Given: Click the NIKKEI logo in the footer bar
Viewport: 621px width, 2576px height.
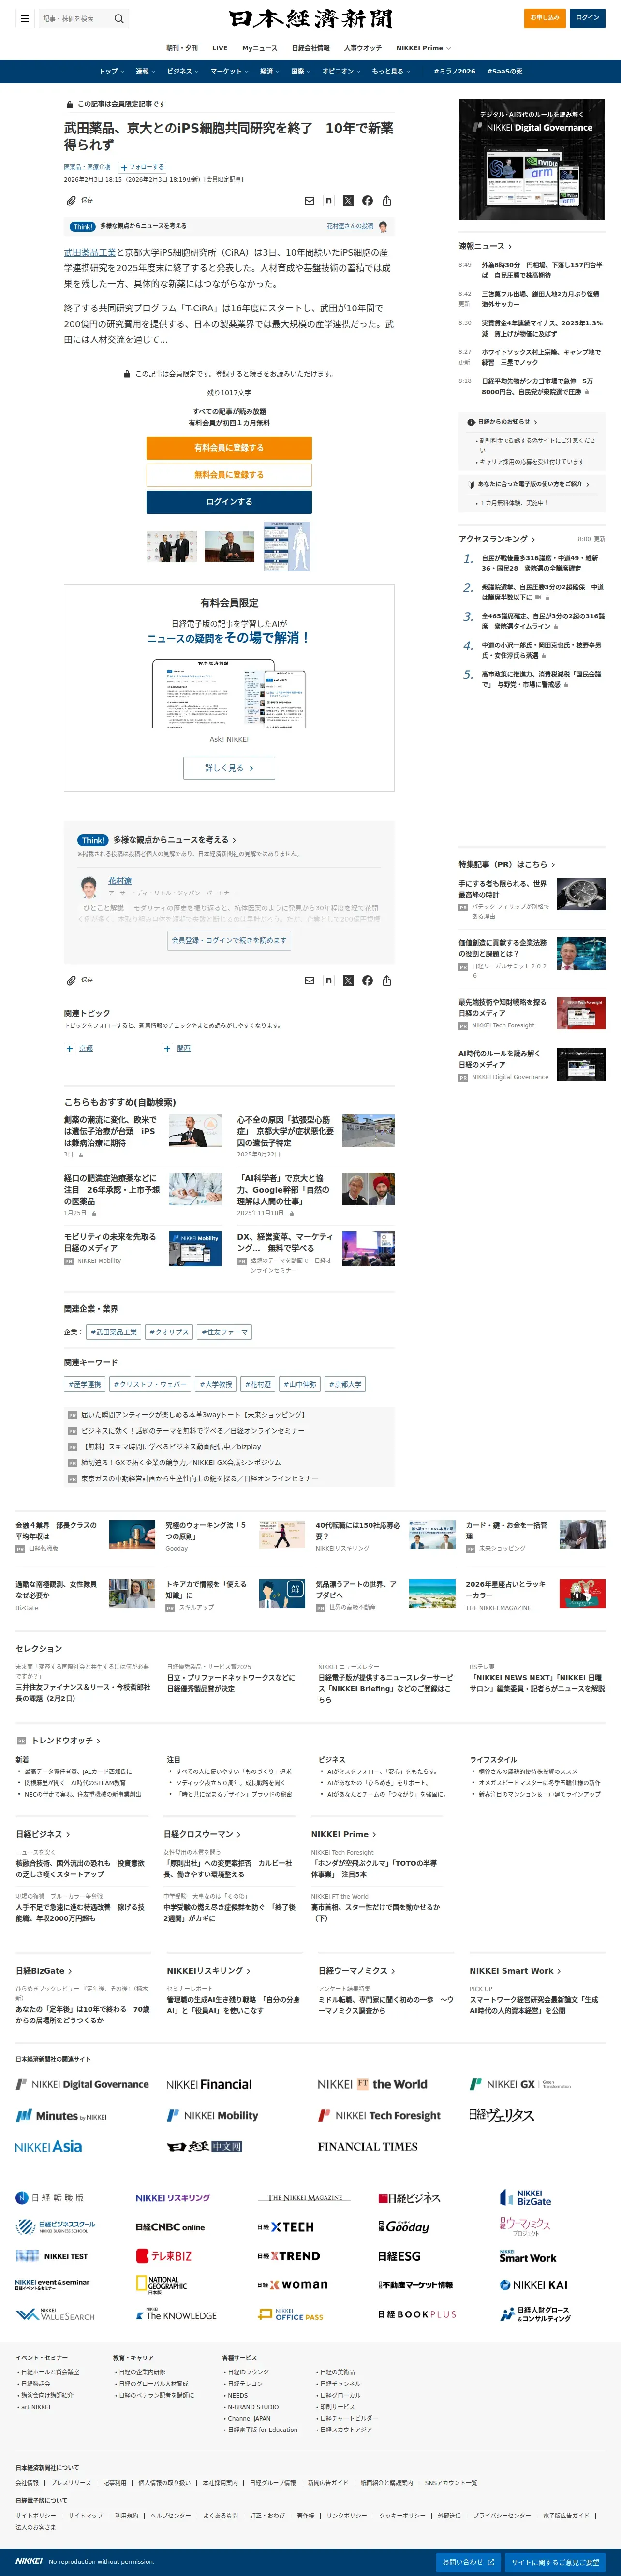Looking at the screenshot, I should point(29,2562).
